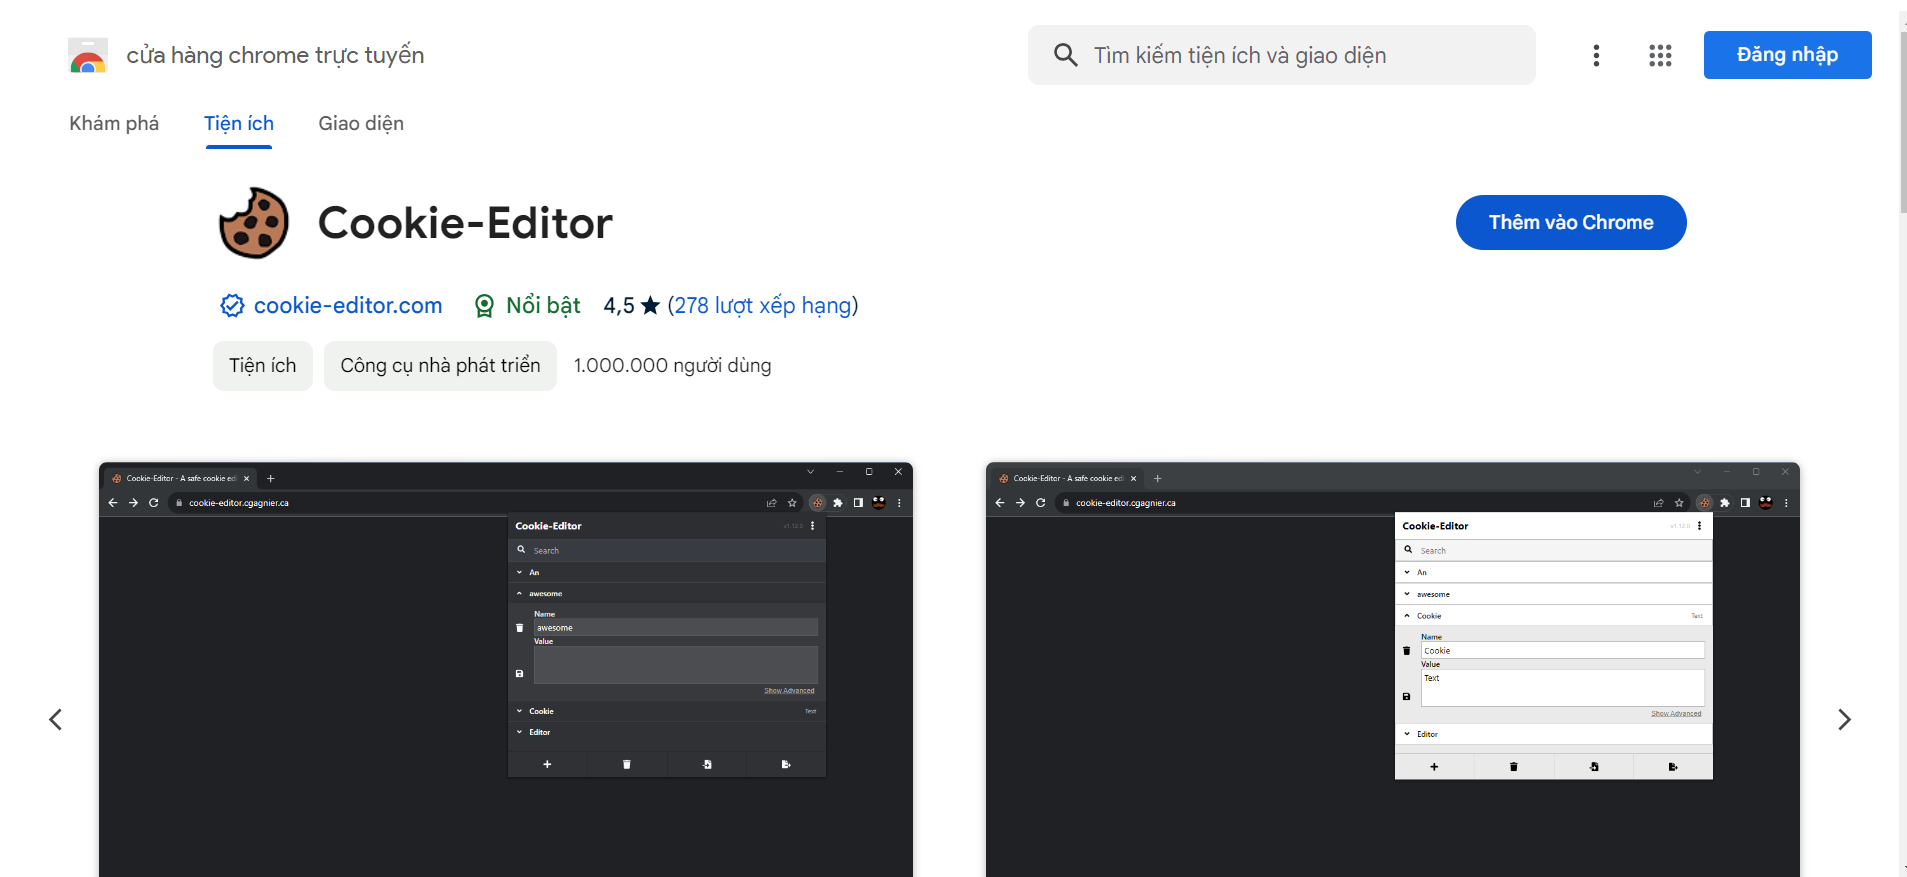Show next screenshot with right arrow
This screenshot has height=877, width=1907.
click(x=1844, y=719)
